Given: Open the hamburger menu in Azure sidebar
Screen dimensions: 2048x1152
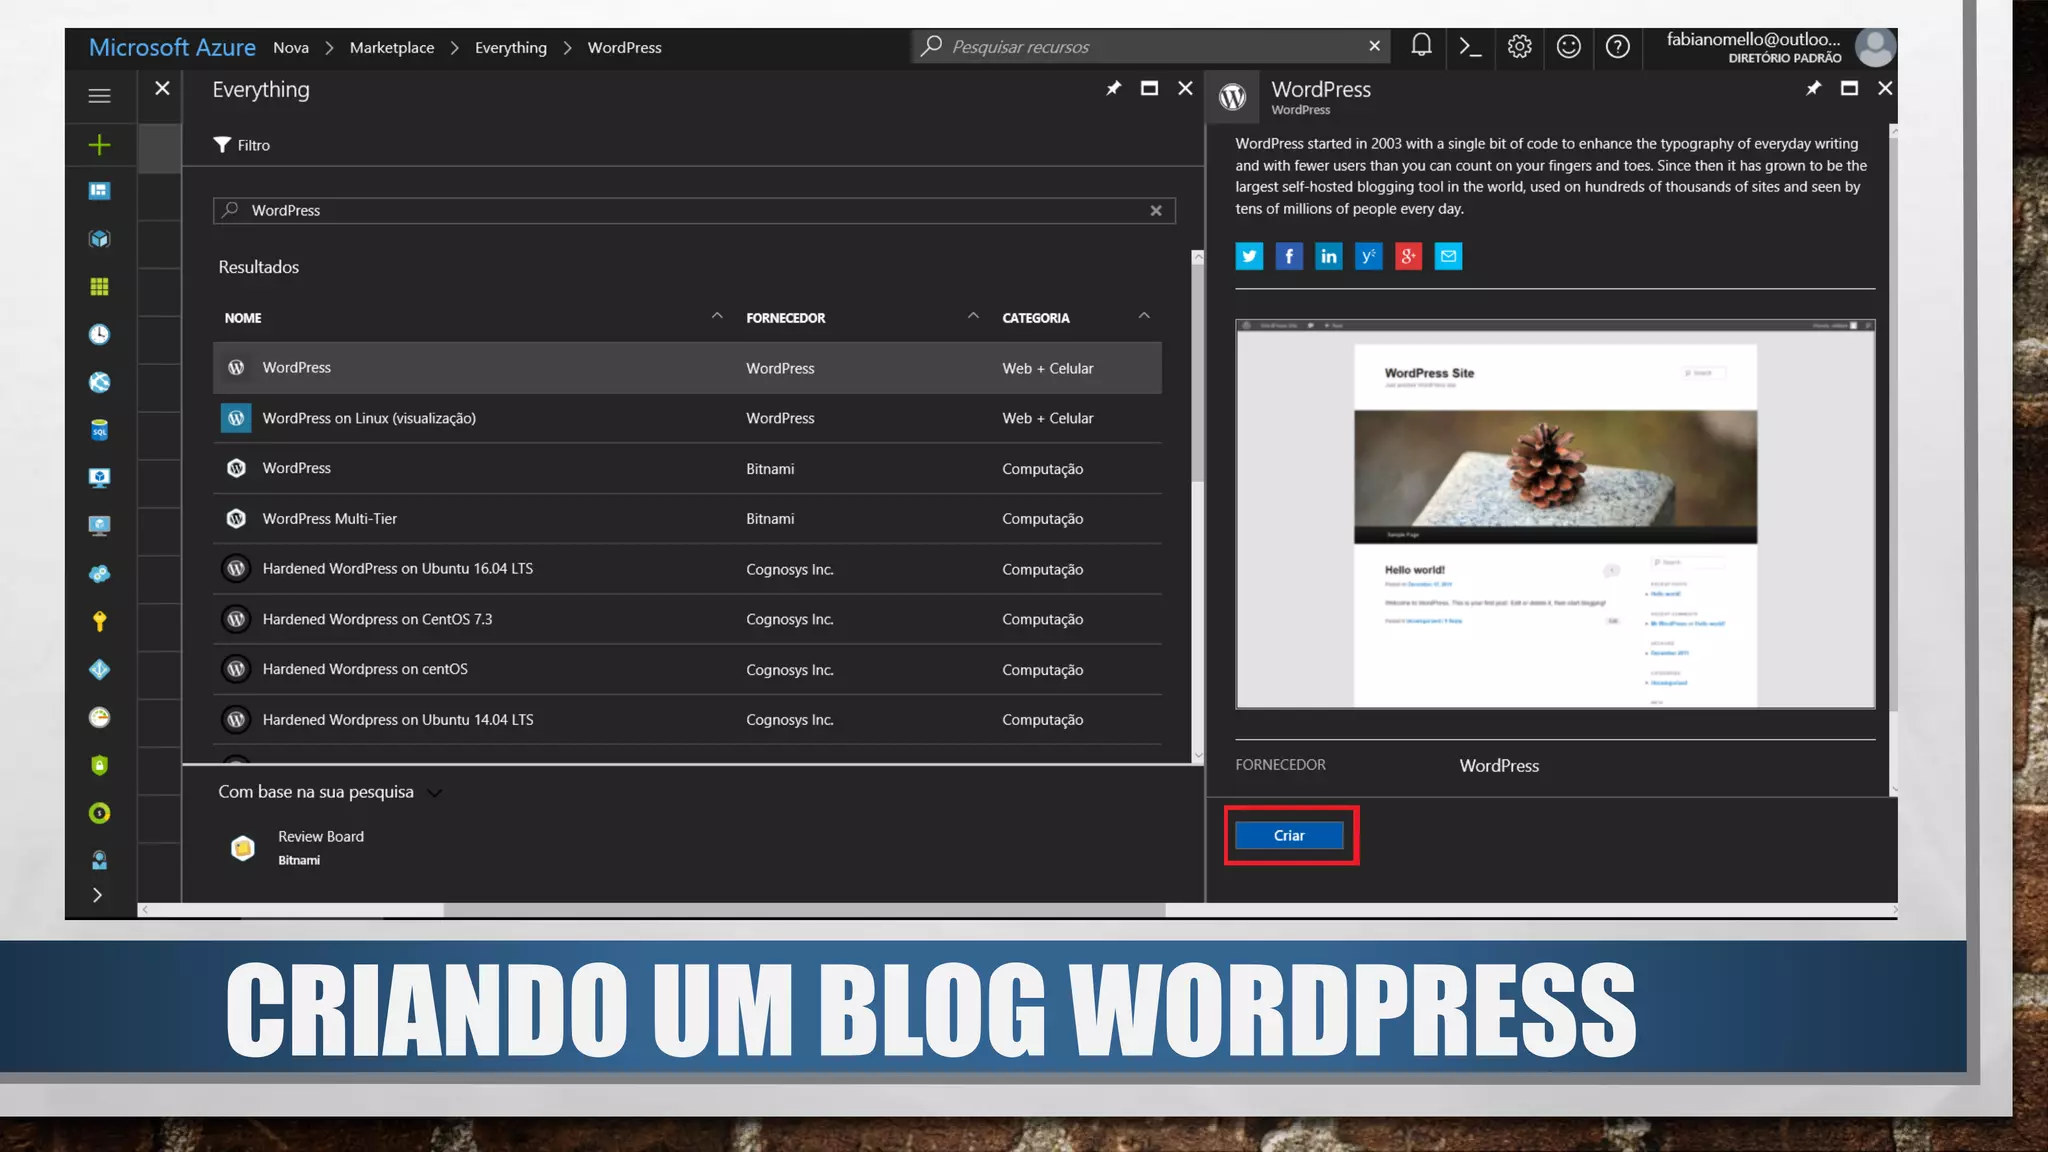Looking at the screenshot, I should 99,96.
